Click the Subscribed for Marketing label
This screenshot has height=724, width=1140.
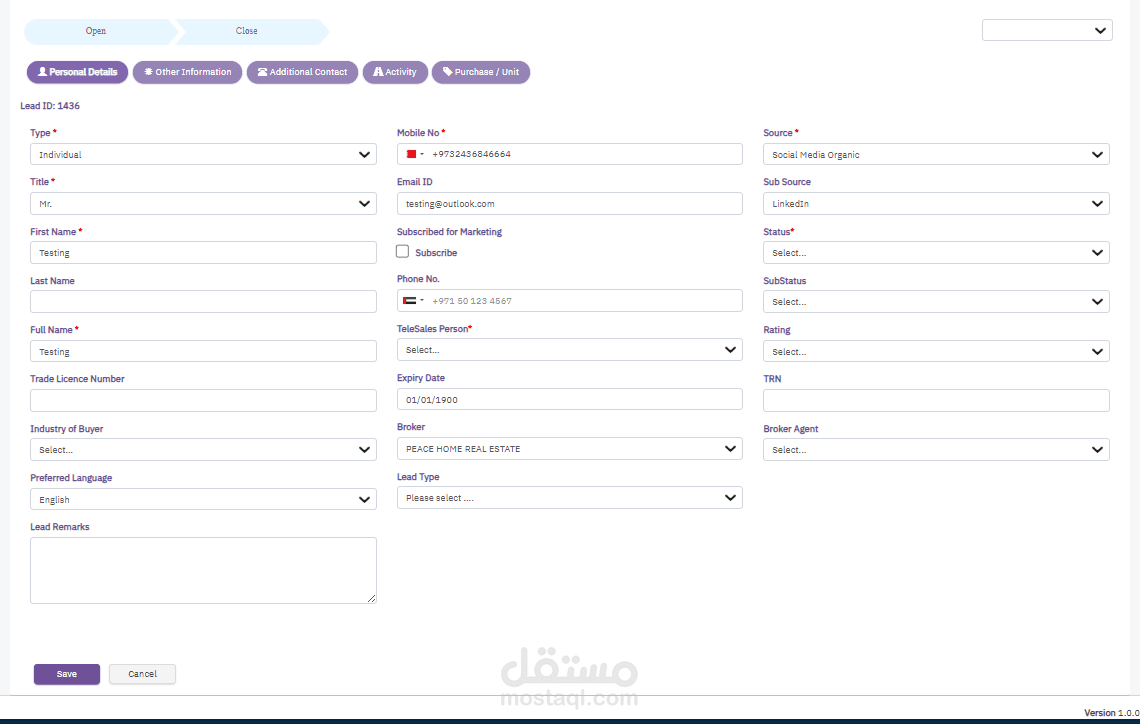pos(449,232)
